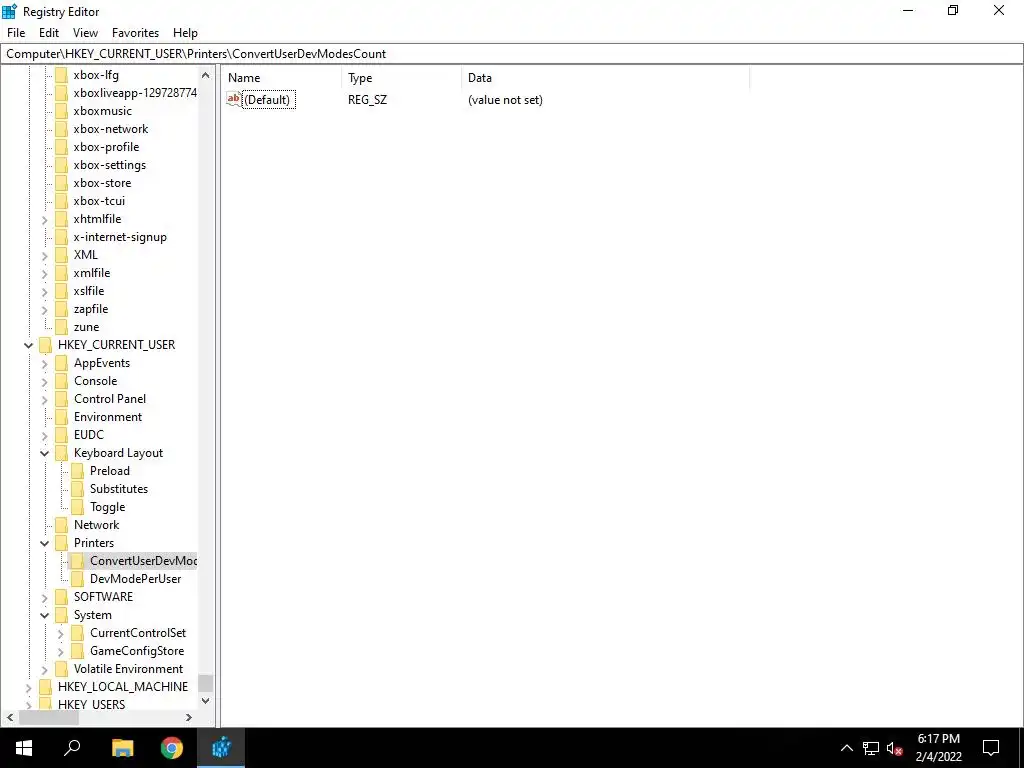Select the zapfile key
This screenshot has height=768, width=1024.
click(91, 309)
